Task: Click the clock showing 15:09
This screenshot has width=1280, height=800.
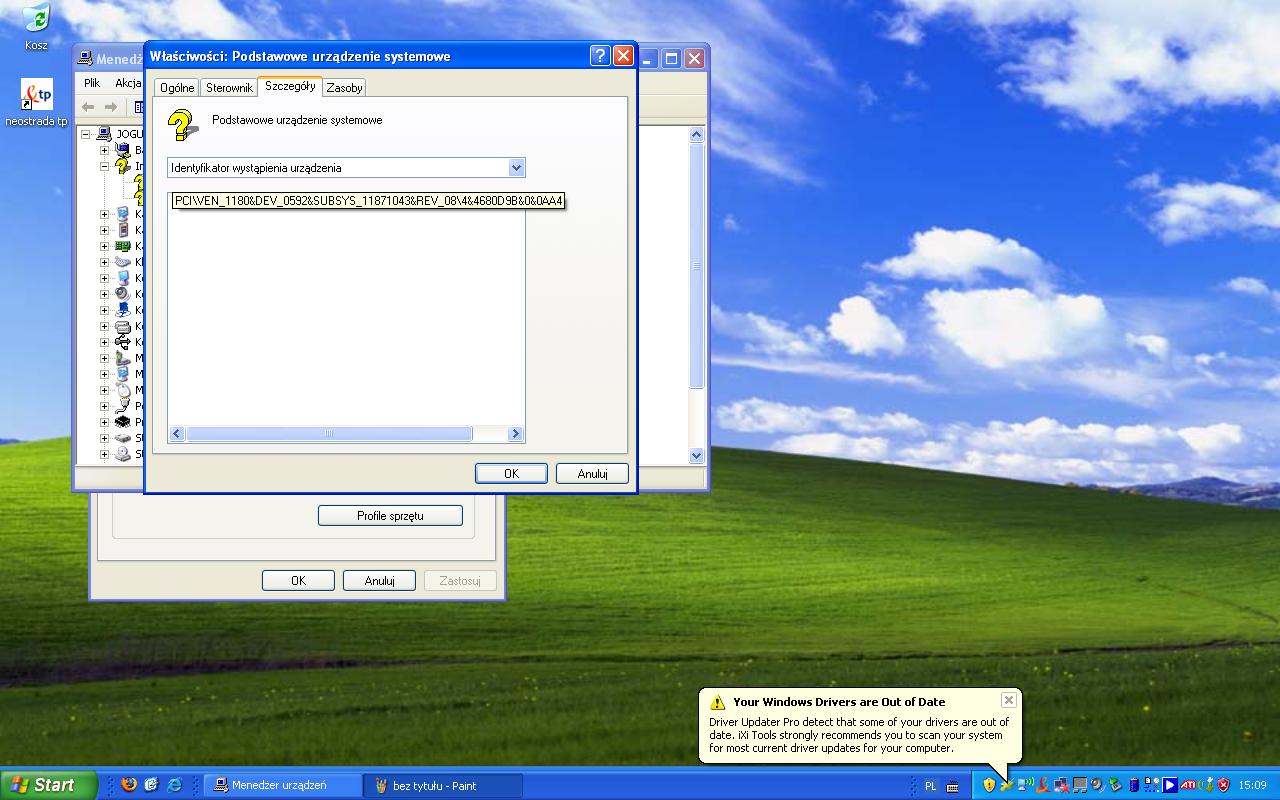Action: click(1252, 785)
